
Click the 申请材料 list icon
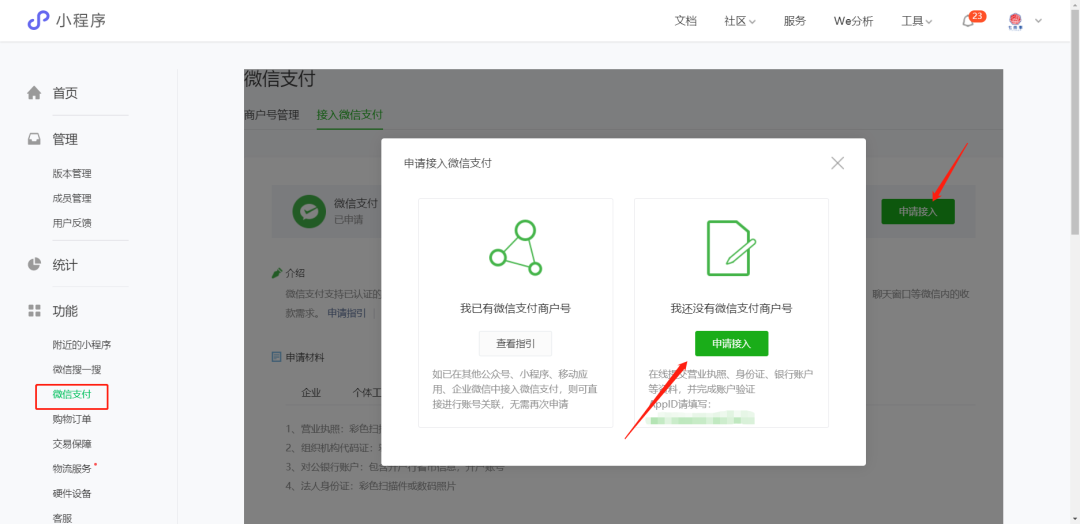(x=277, y=357)
